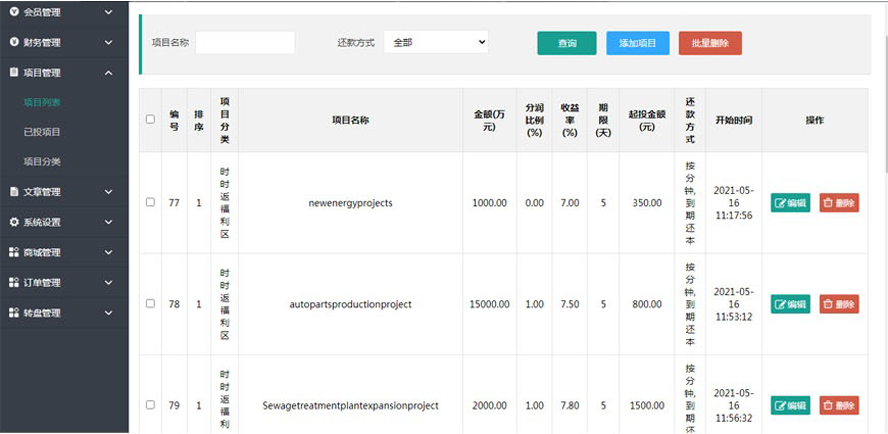Click the green 查询 button
Image resolution: width=888 pixels, height=434 pixels.
click(x=567, y=43)
